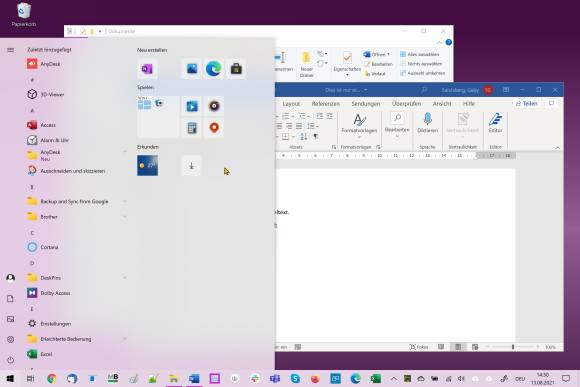Screen dimensions: 580x387
Task: Open the Calculator tile in Start menu
Action: coord(192,128)
